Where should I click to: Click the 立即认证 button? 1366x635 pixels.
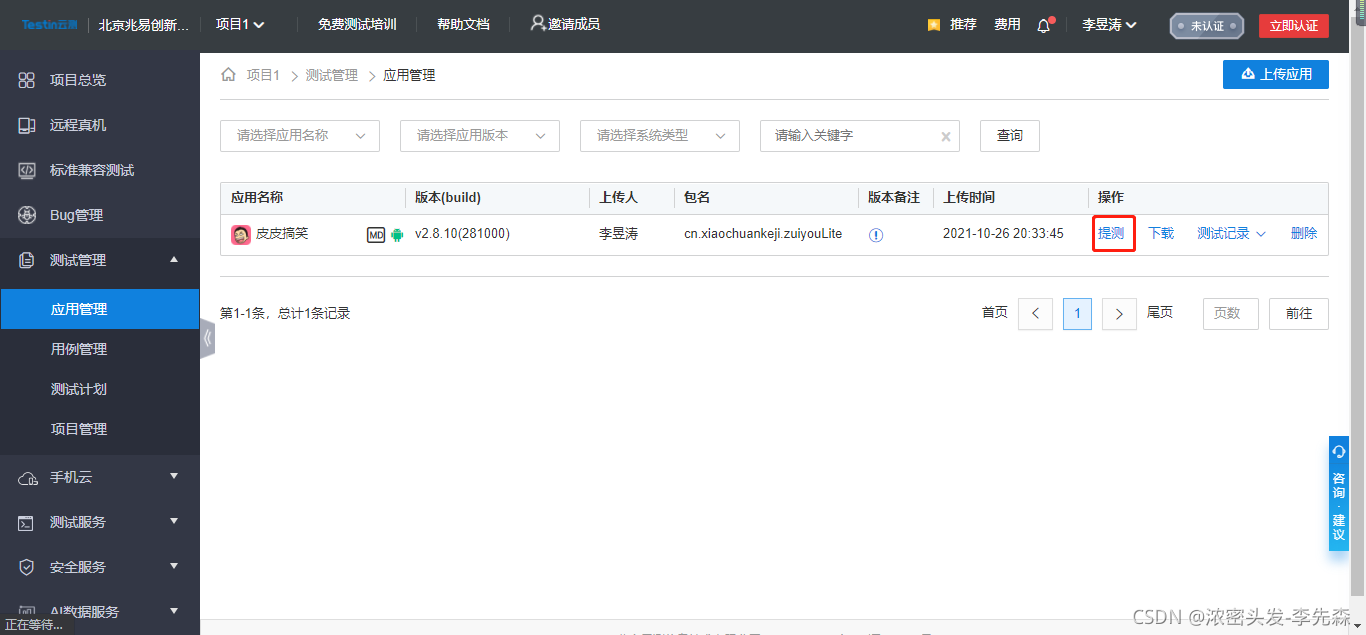tap(1294, 26)
